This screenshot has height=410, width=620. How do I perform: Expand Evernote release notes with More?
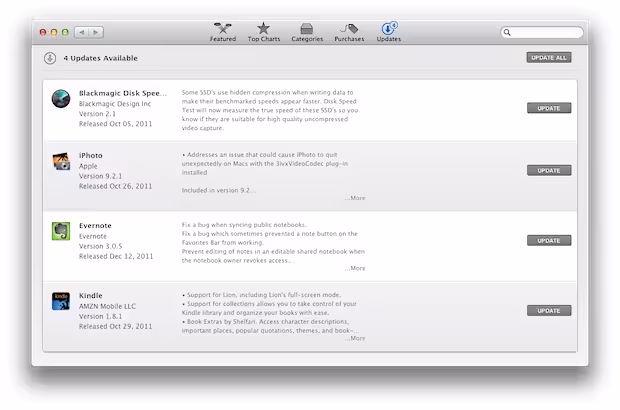click(355, 268)
